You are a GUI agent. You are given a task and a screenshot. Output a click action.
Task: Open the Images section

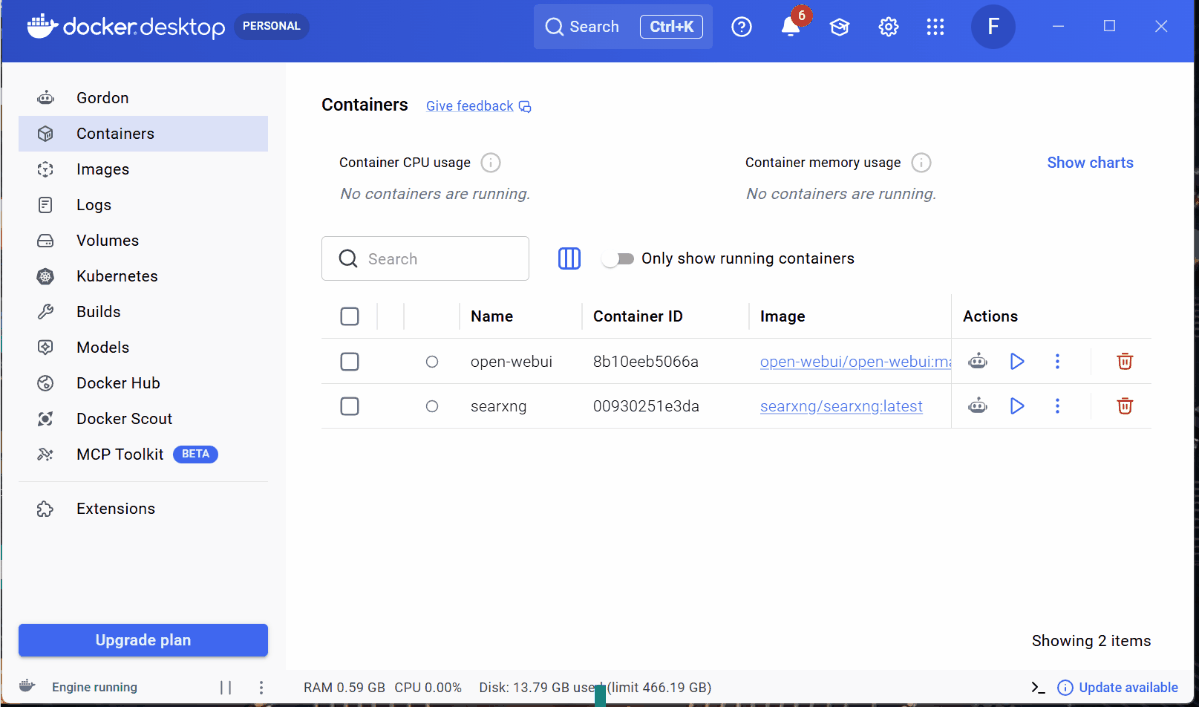pos(143,169)
